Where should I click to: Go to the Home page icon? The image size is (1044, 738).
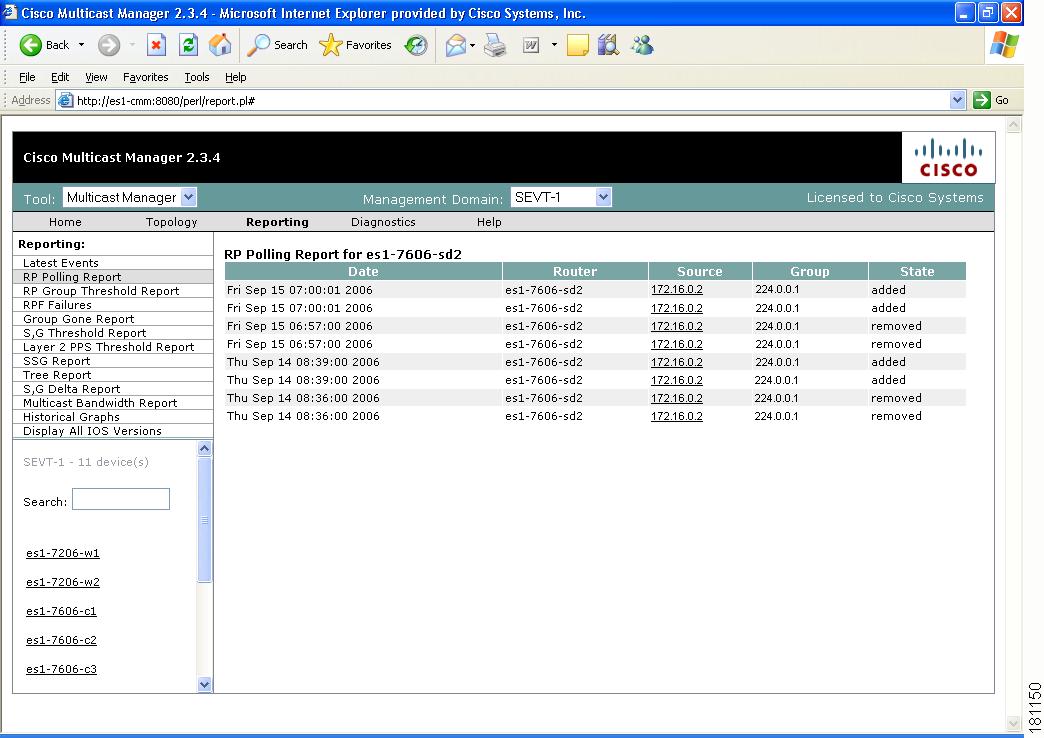pos(220,45)
